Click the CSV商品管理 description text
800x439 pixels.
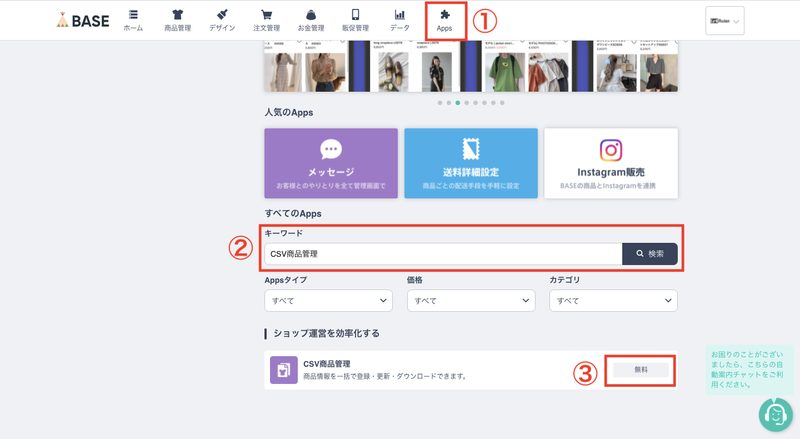(385, 376)
